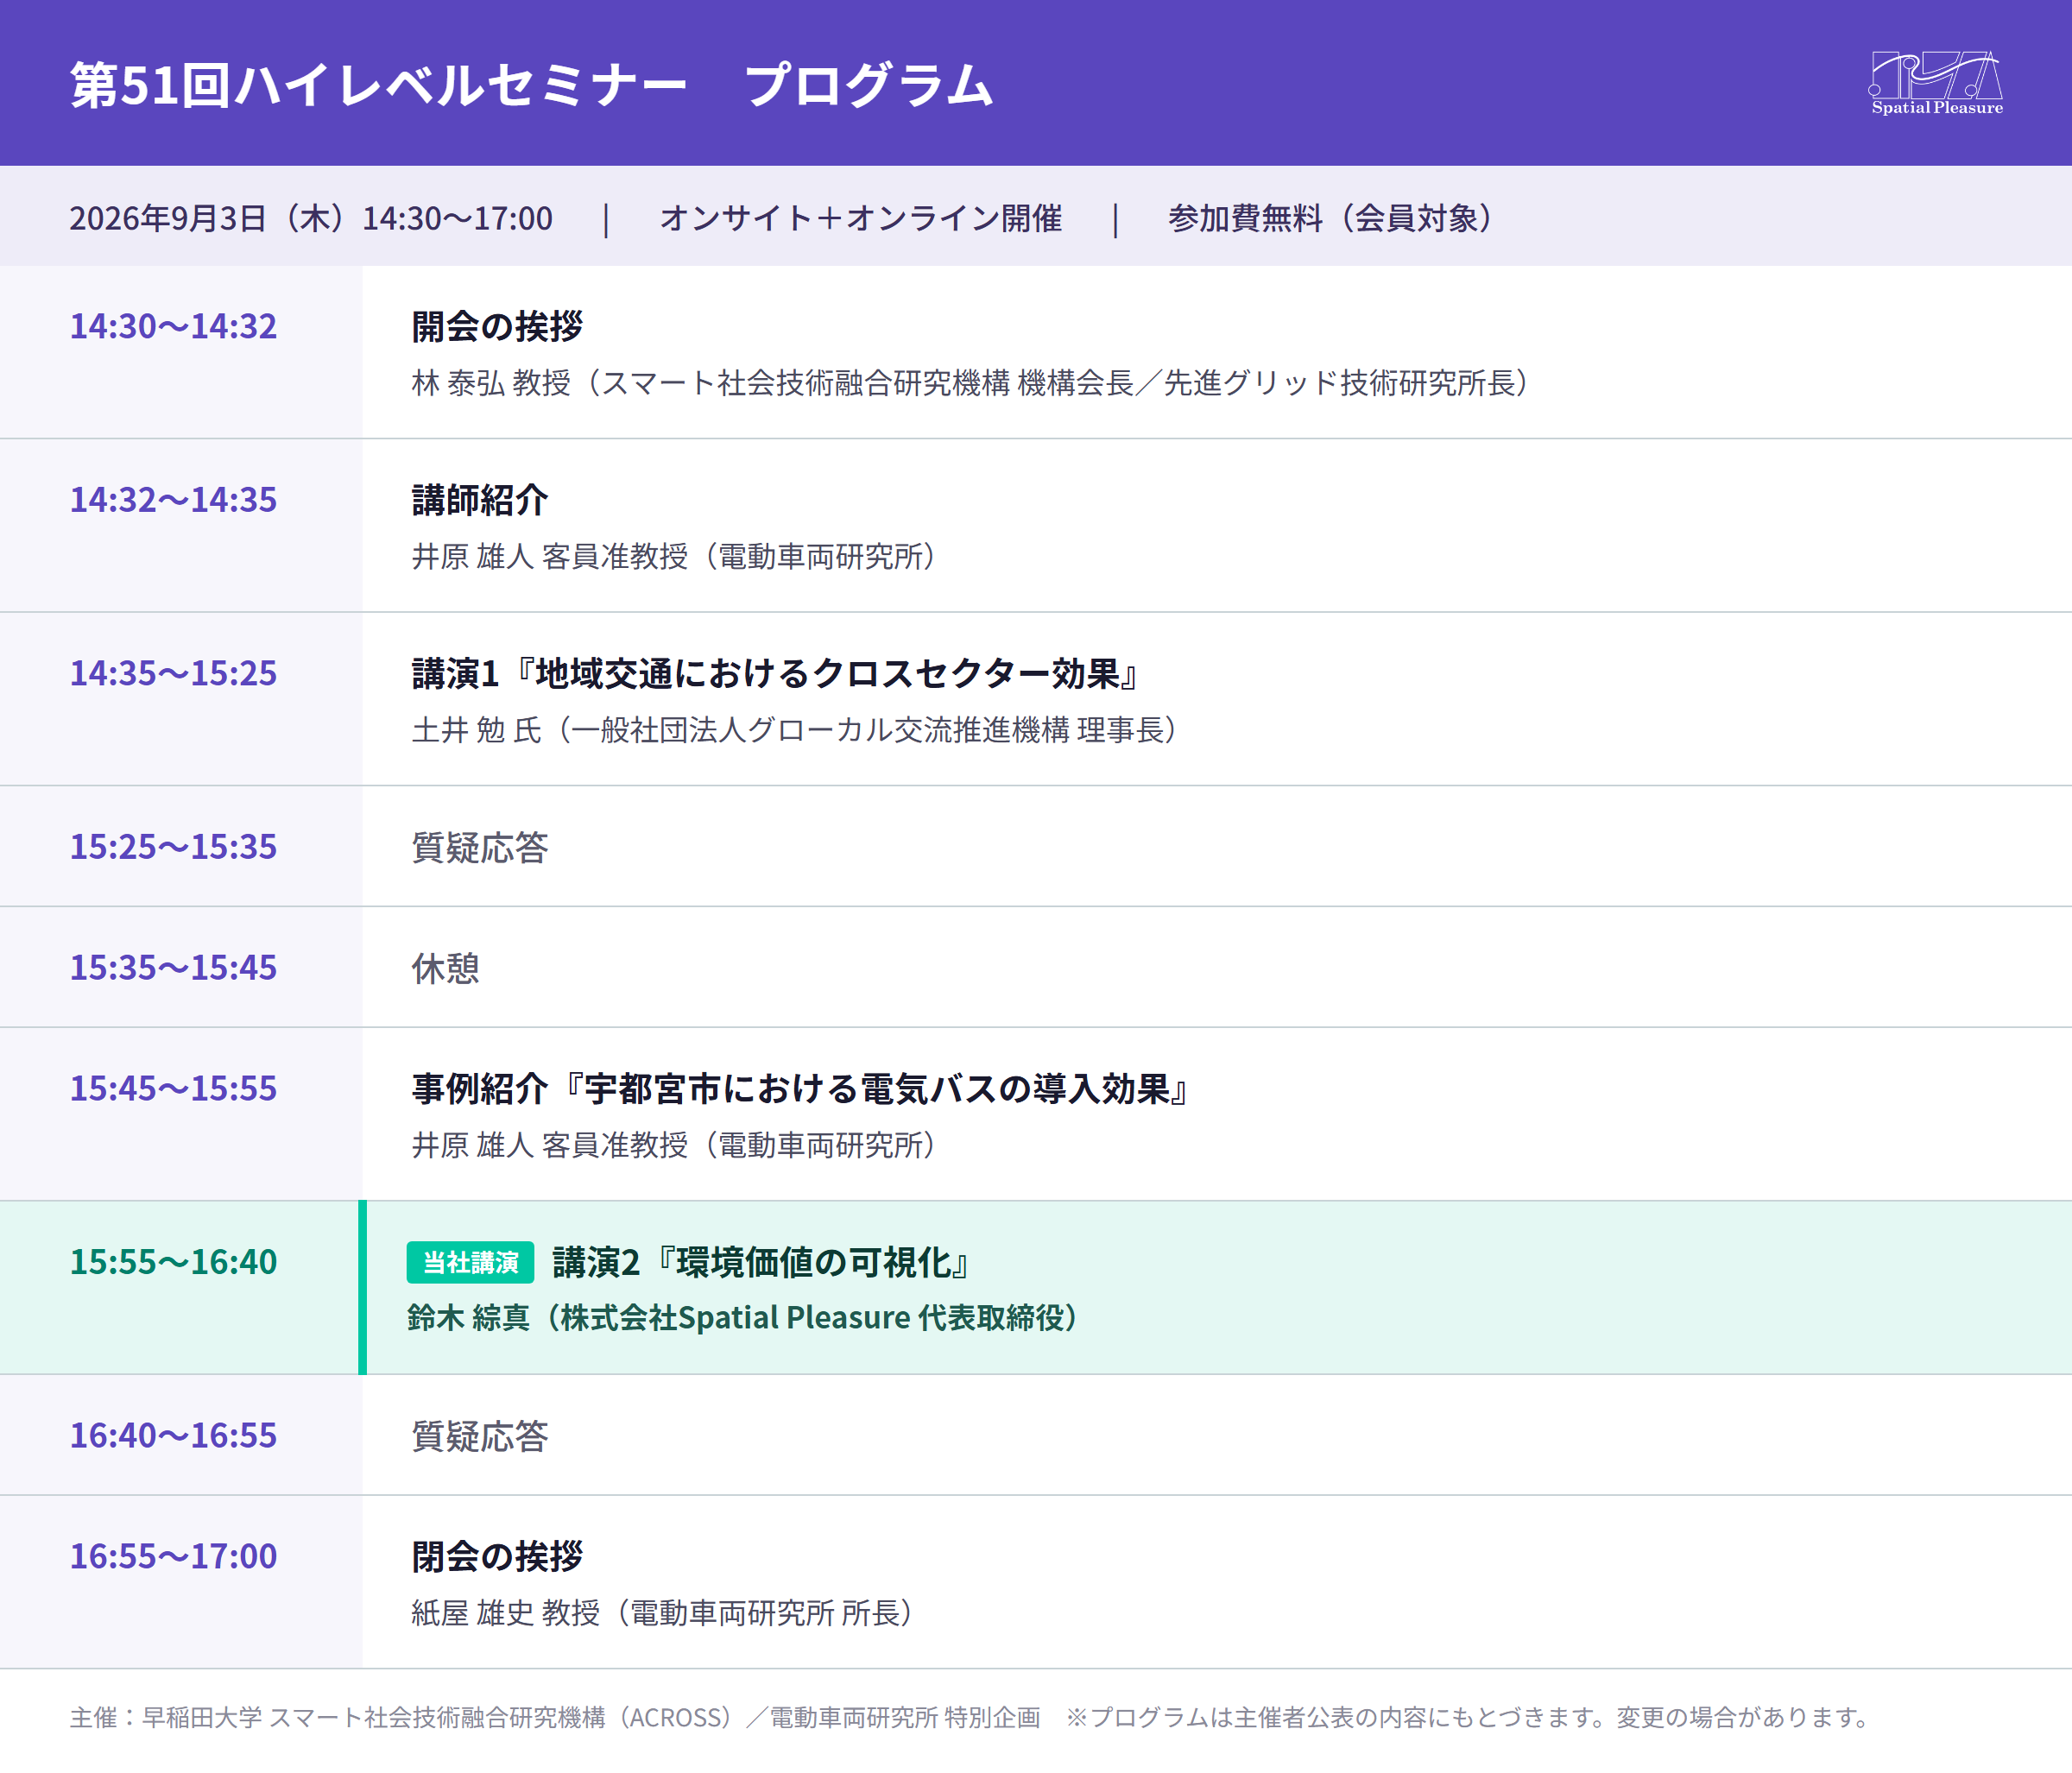Viewport: 2072px width, 1773px height.
Task: Click time slot 16:40〜16:55
Action: pyautogui.click(x=173, y=1435)
